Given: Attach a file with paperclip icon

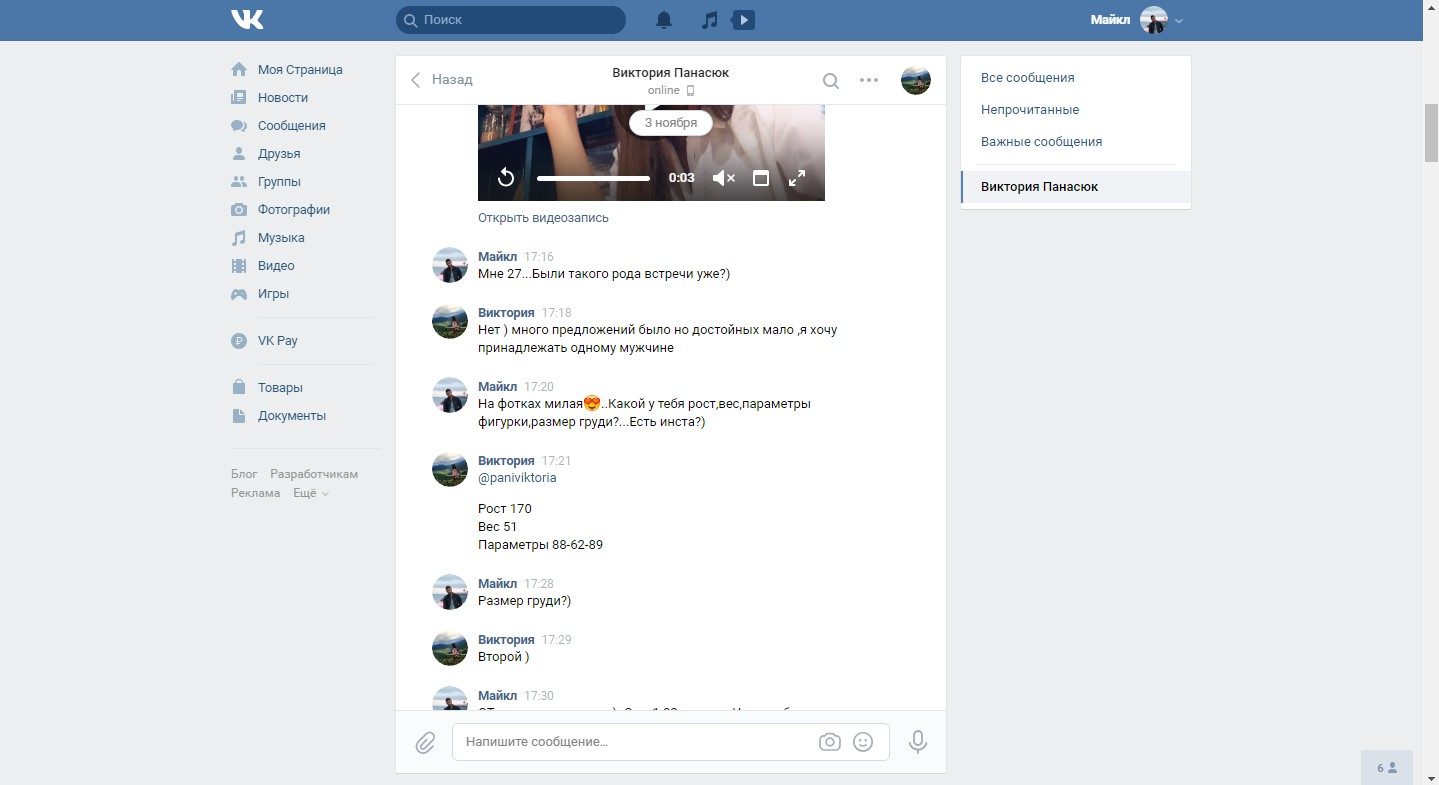Looking at the screenshot, I should coord(425,743).
